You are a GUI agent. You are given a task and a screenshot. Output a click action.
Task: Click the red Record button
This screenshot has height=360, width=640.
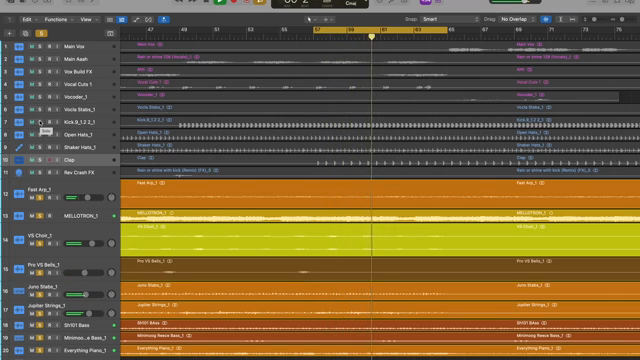coord(234,2)
